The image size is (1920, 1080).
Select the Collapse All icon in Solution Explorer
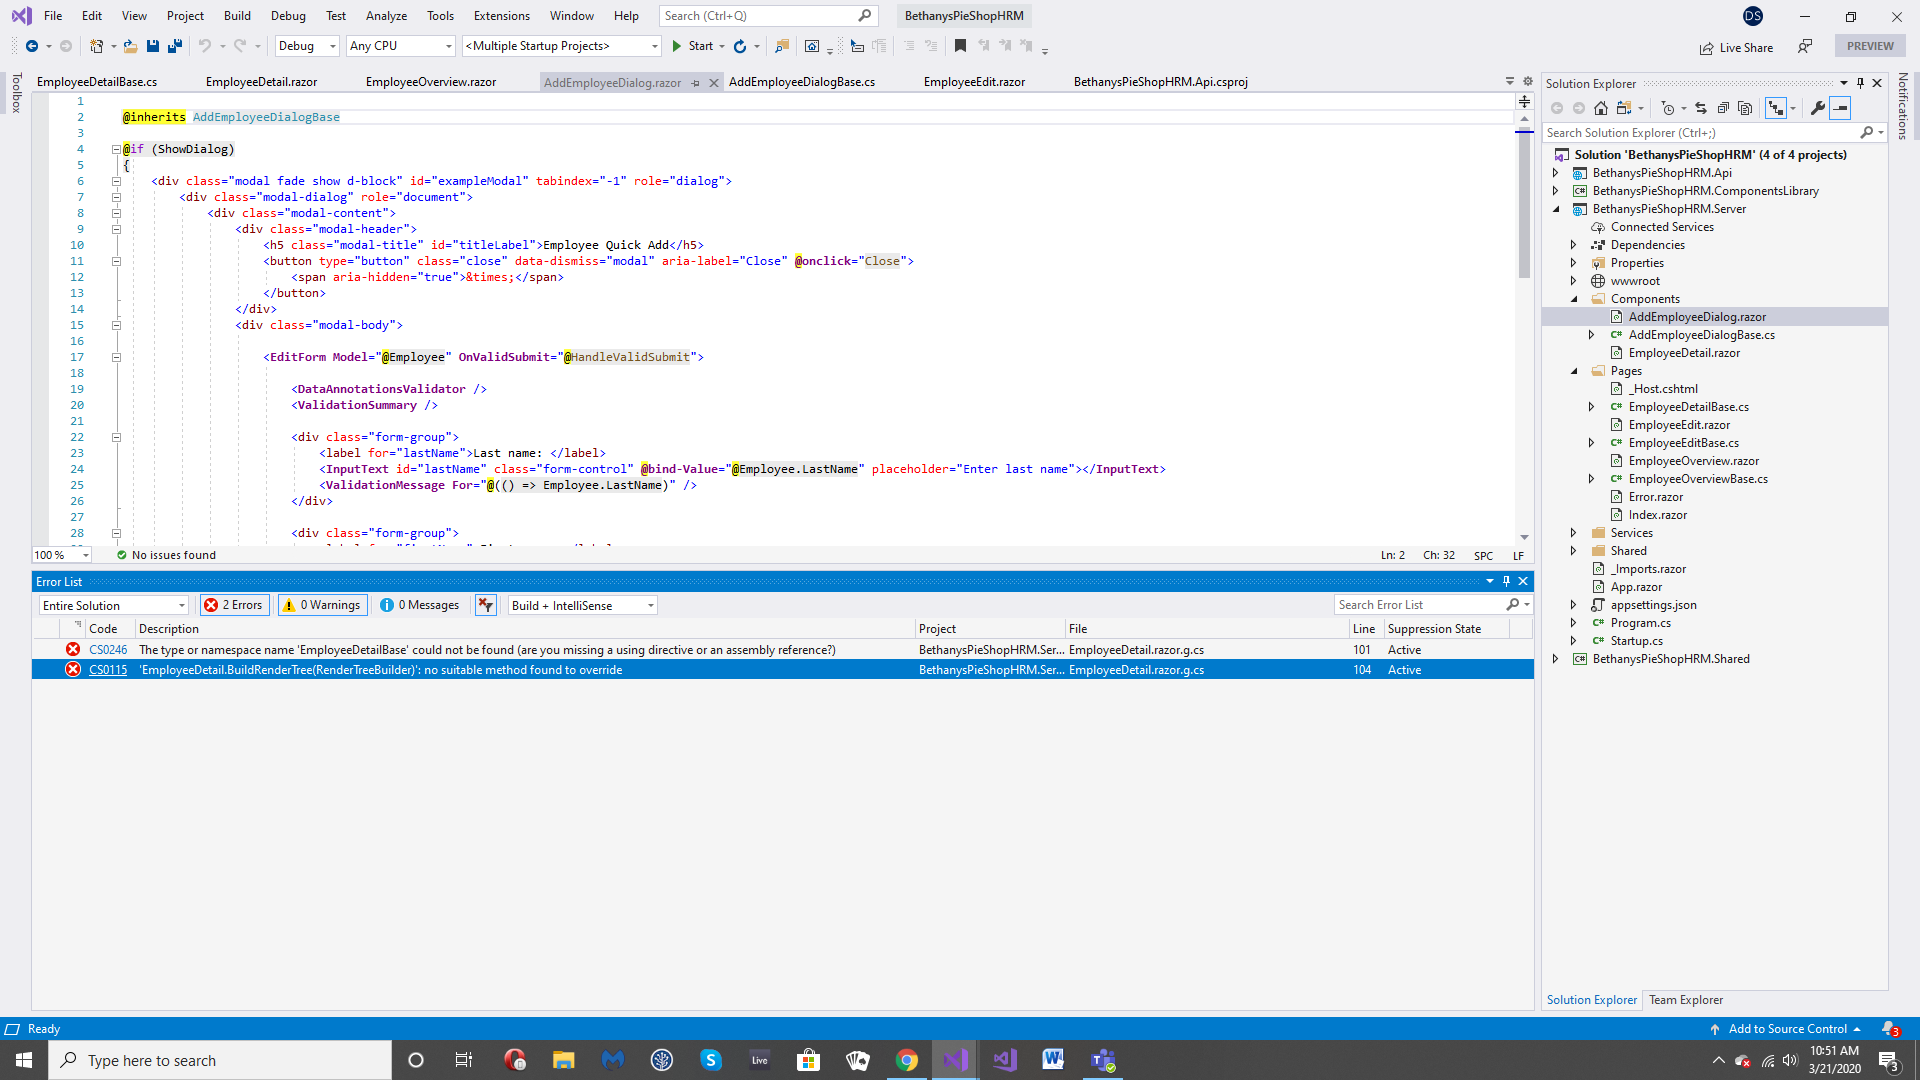point(1723,107)
